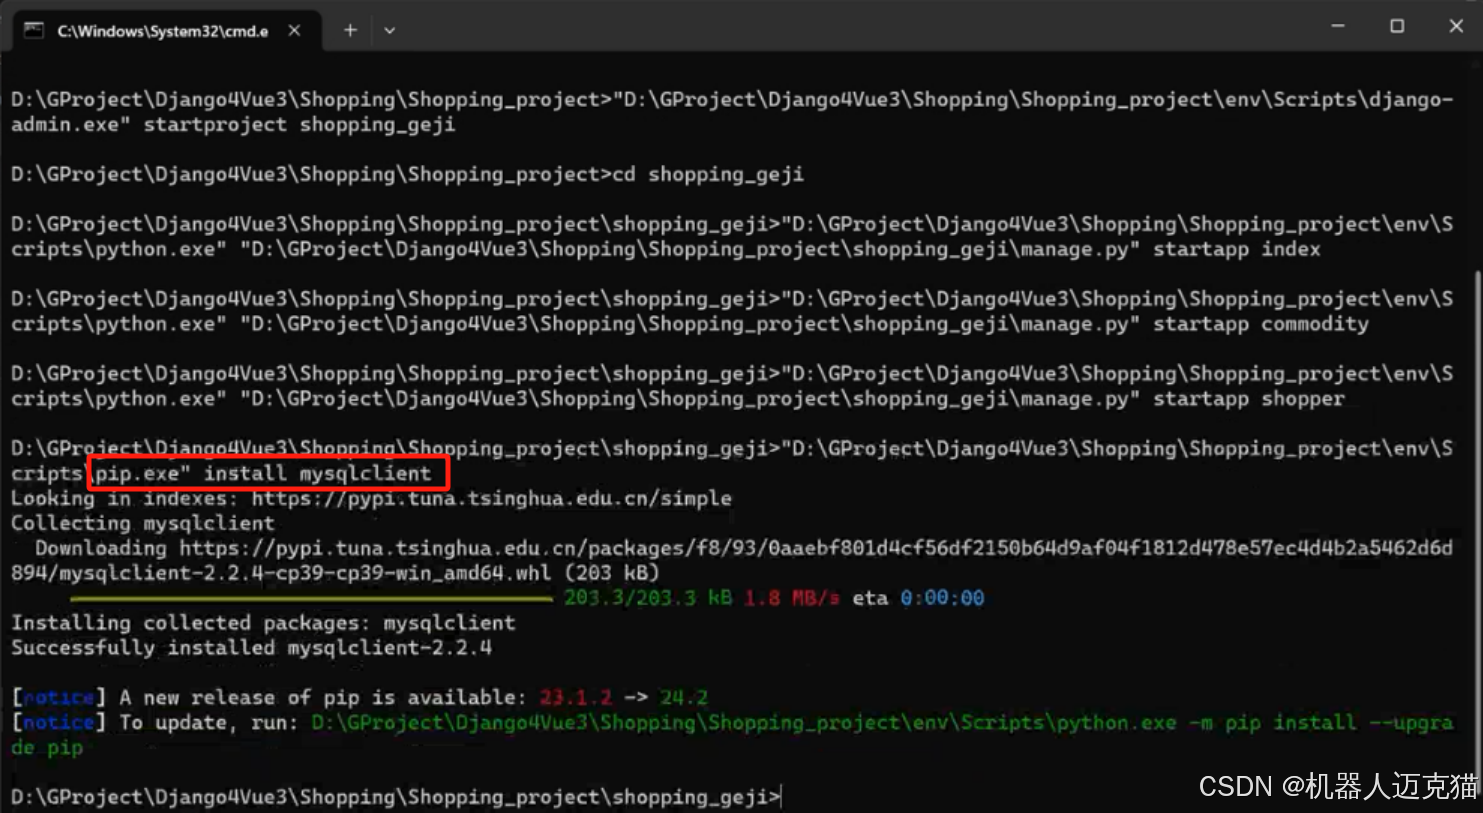The width and height of the screenshot is (1483, 813).
Task: Click the cmd icon in the tab
Action: coord(34,30)
